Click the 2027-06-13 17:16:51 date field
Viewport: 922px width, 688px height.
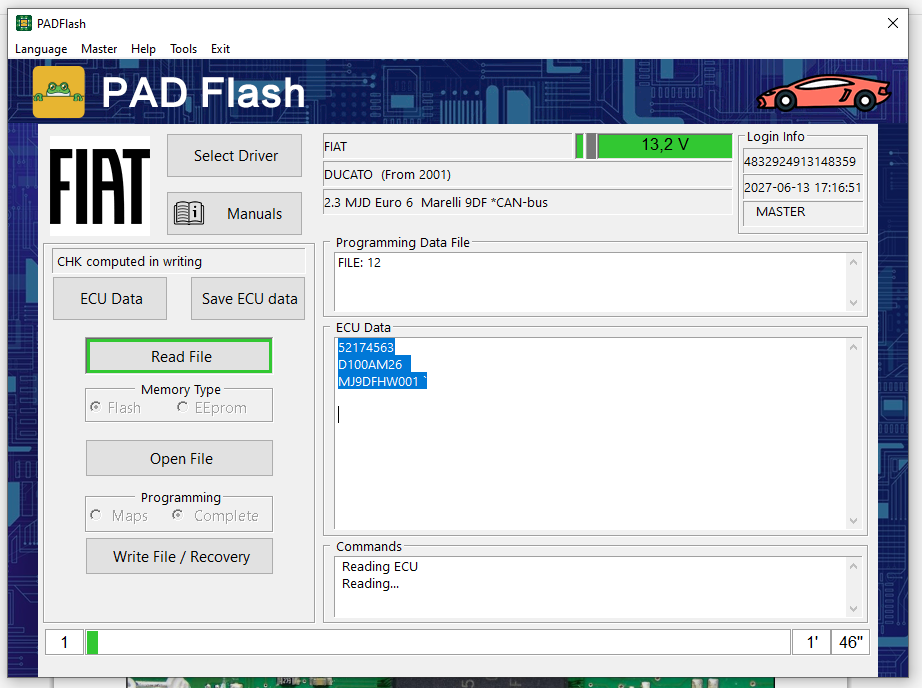(802, 188)
